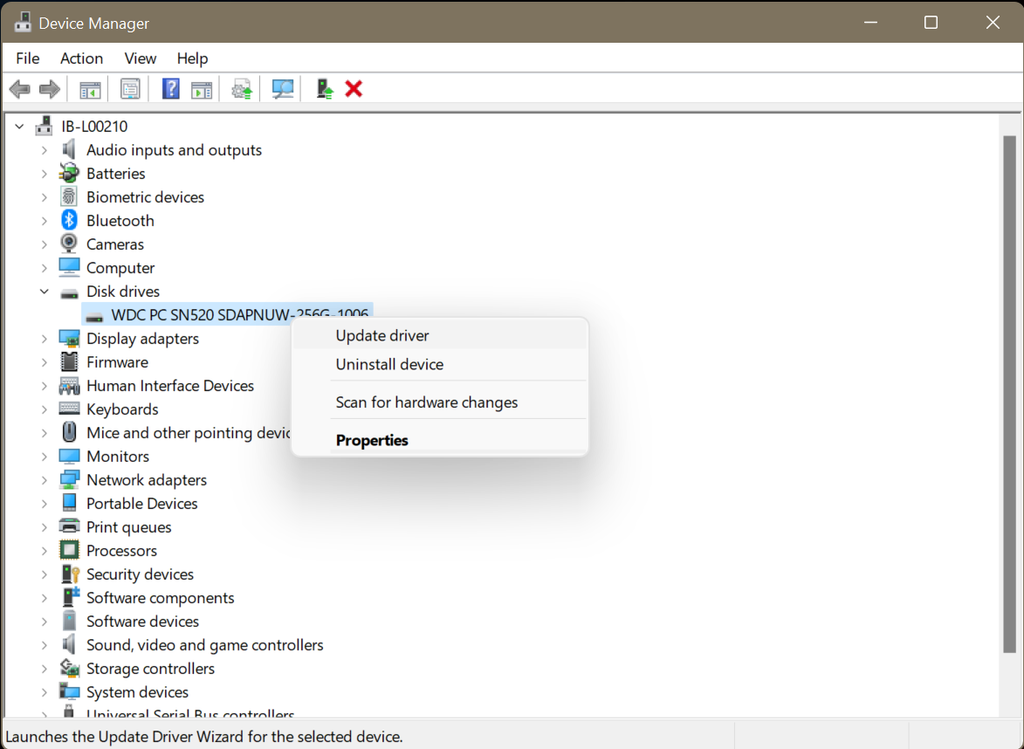Viewport: 1024px width, 749px height.
Task: Click Update device driver toolbar icon
Action: (242, 89)
